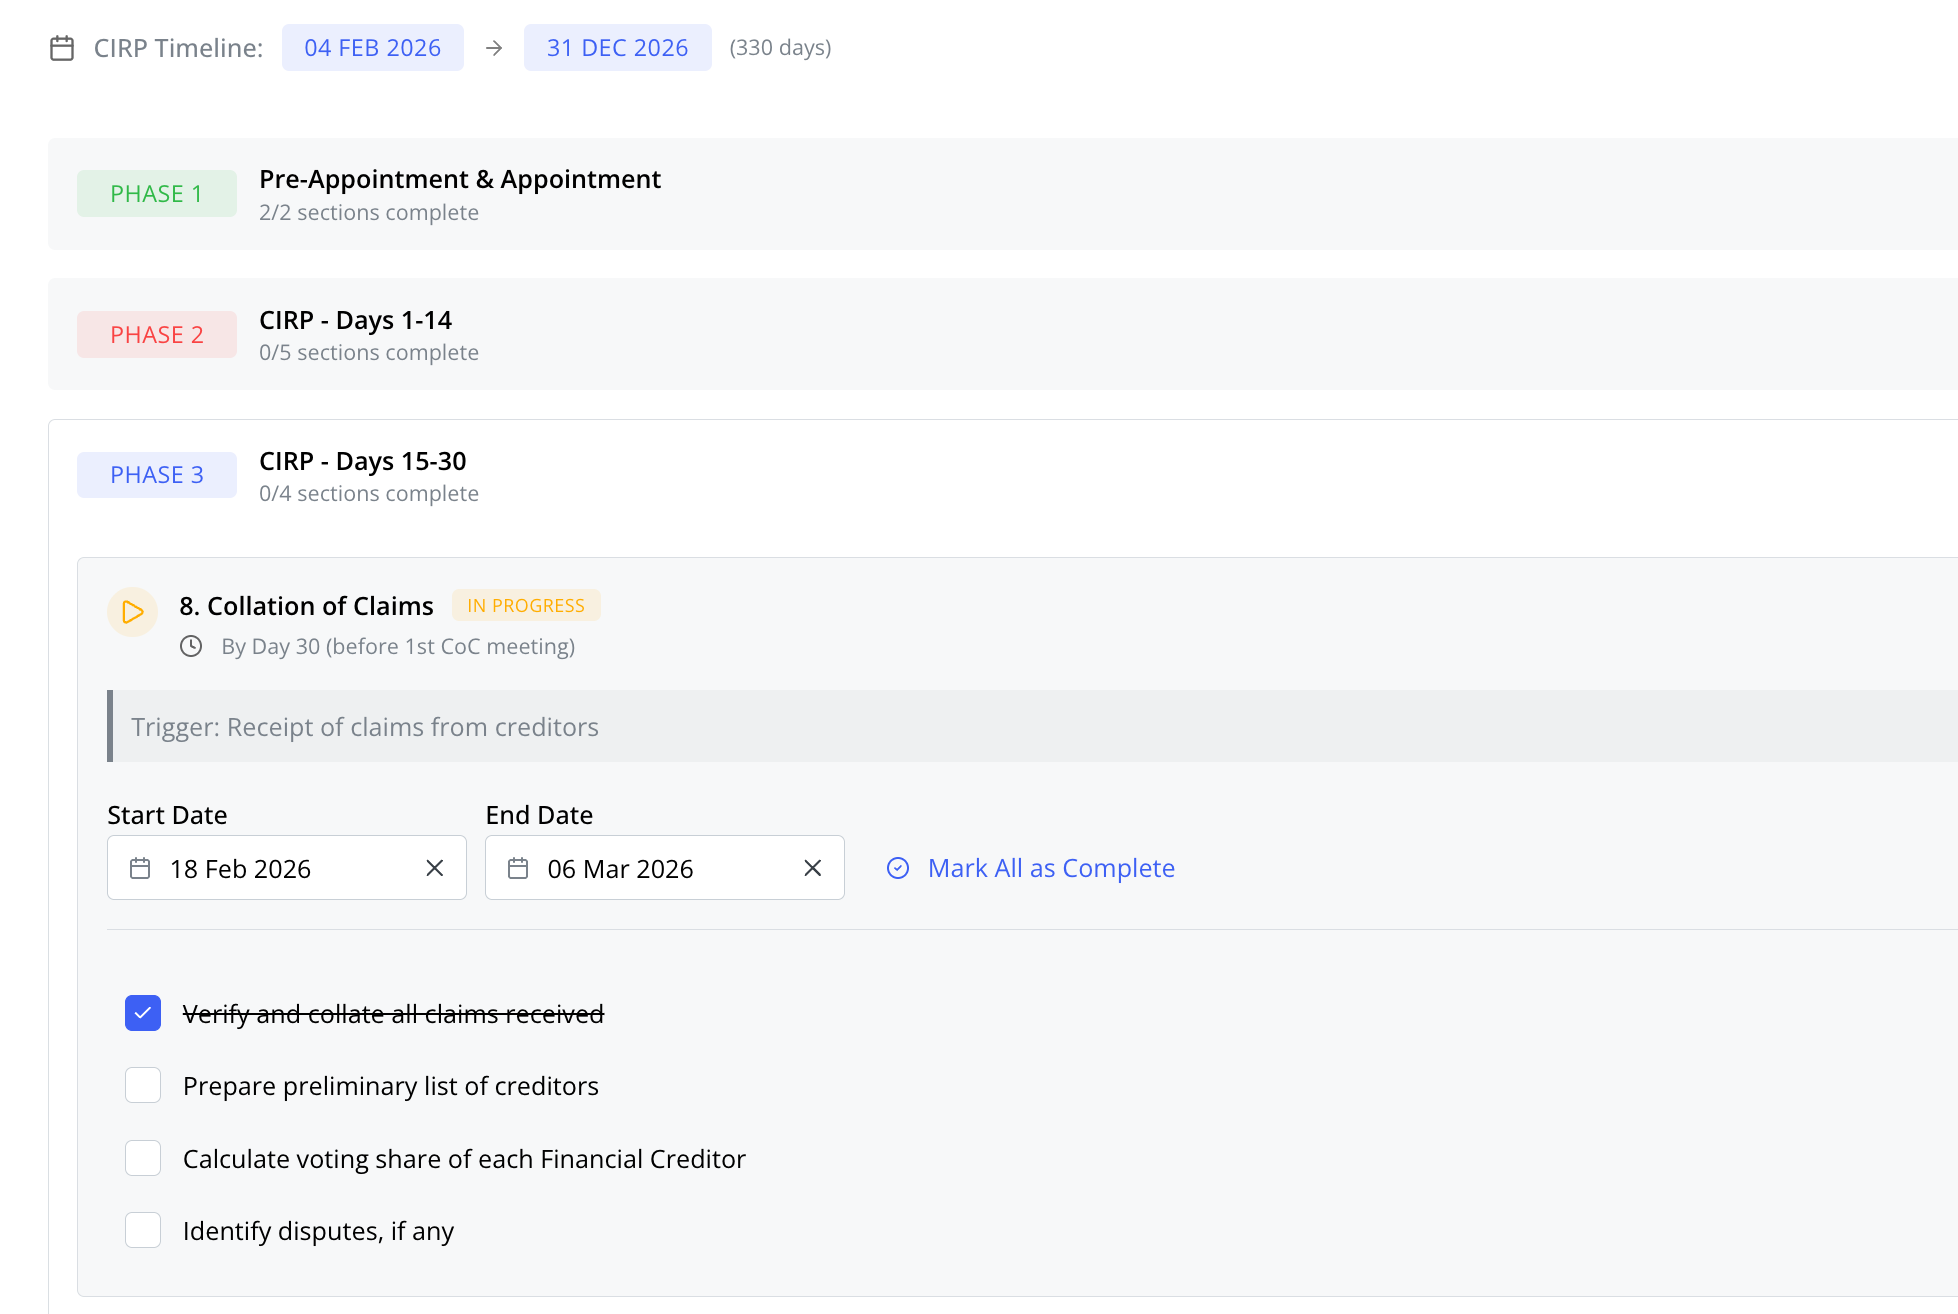This screenshot has width=1958, height=1314.
Task: Click the PHASE 3 blue badge
Action: [x=157, y=475]
